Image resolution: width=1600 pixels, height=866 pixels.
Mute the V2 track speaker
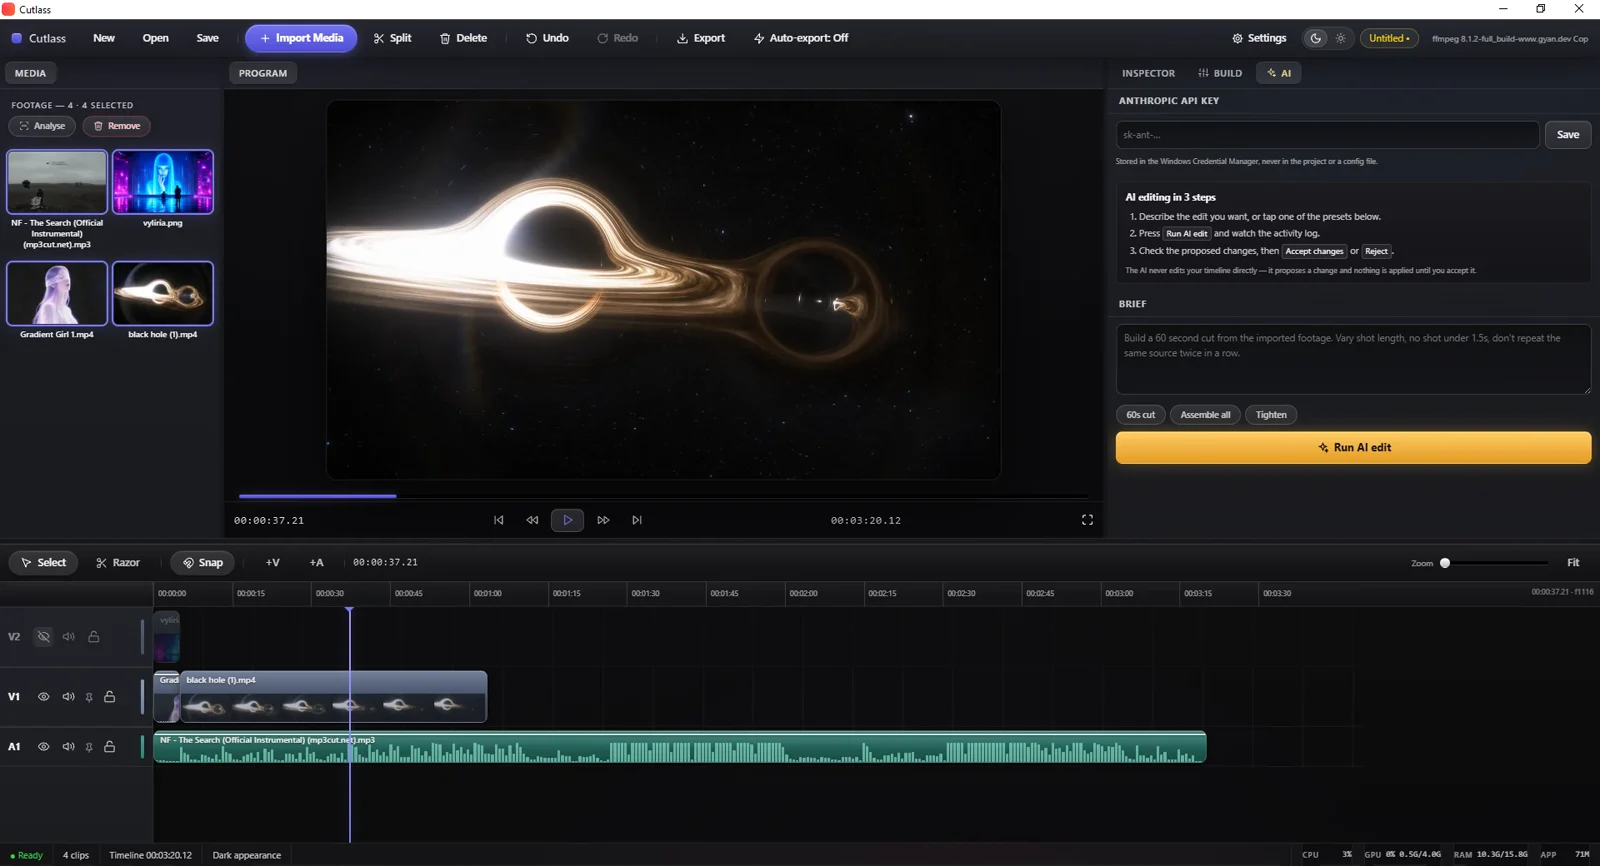[69, 637]
